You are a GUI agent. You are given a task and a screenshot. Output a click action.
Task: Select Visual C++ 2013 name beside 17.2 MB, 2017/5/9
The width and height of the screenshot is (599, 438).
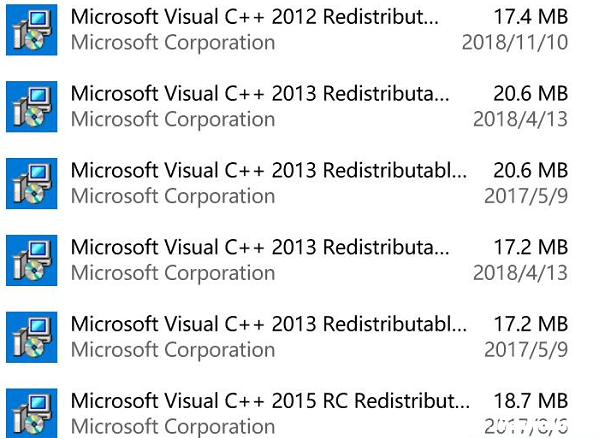[x=269, y=324]
